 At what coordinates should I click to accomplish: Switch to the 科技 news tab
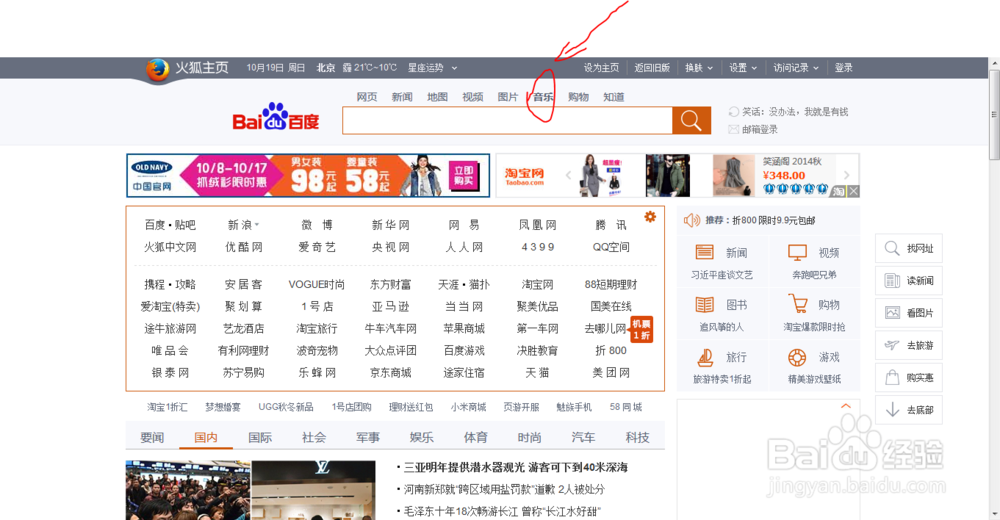pyautogui.click(x=637, y=437)
